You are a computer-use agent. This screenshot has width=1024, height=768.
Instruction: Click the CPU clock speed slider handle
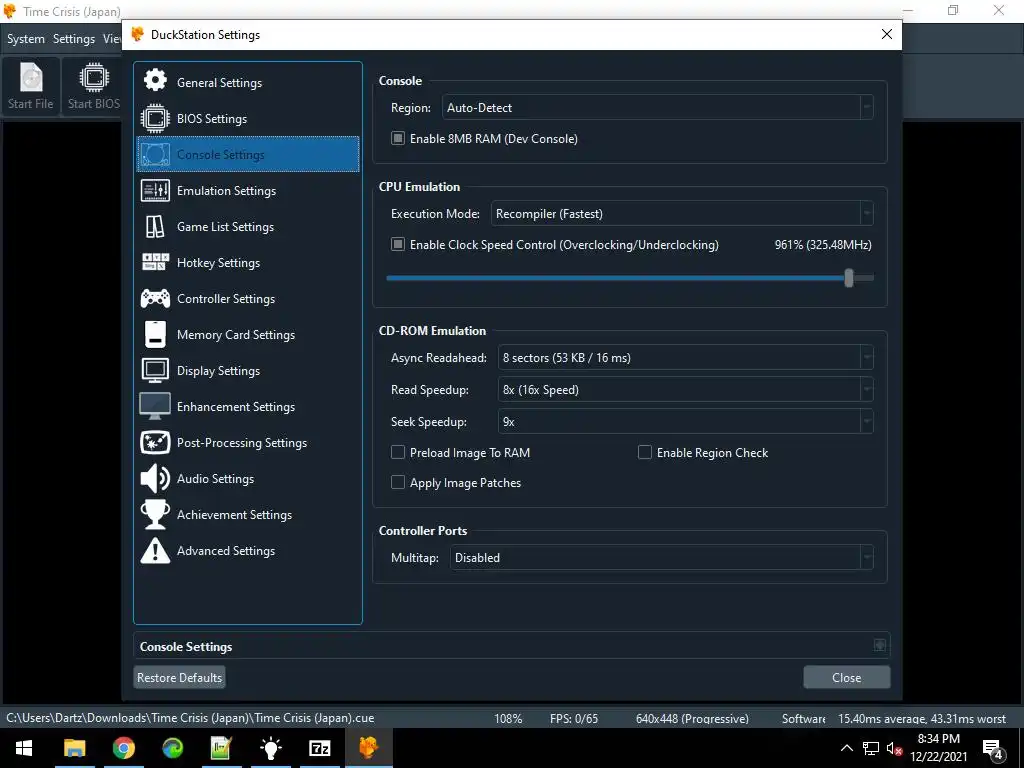pyautogui.click(x=848, y=278)
